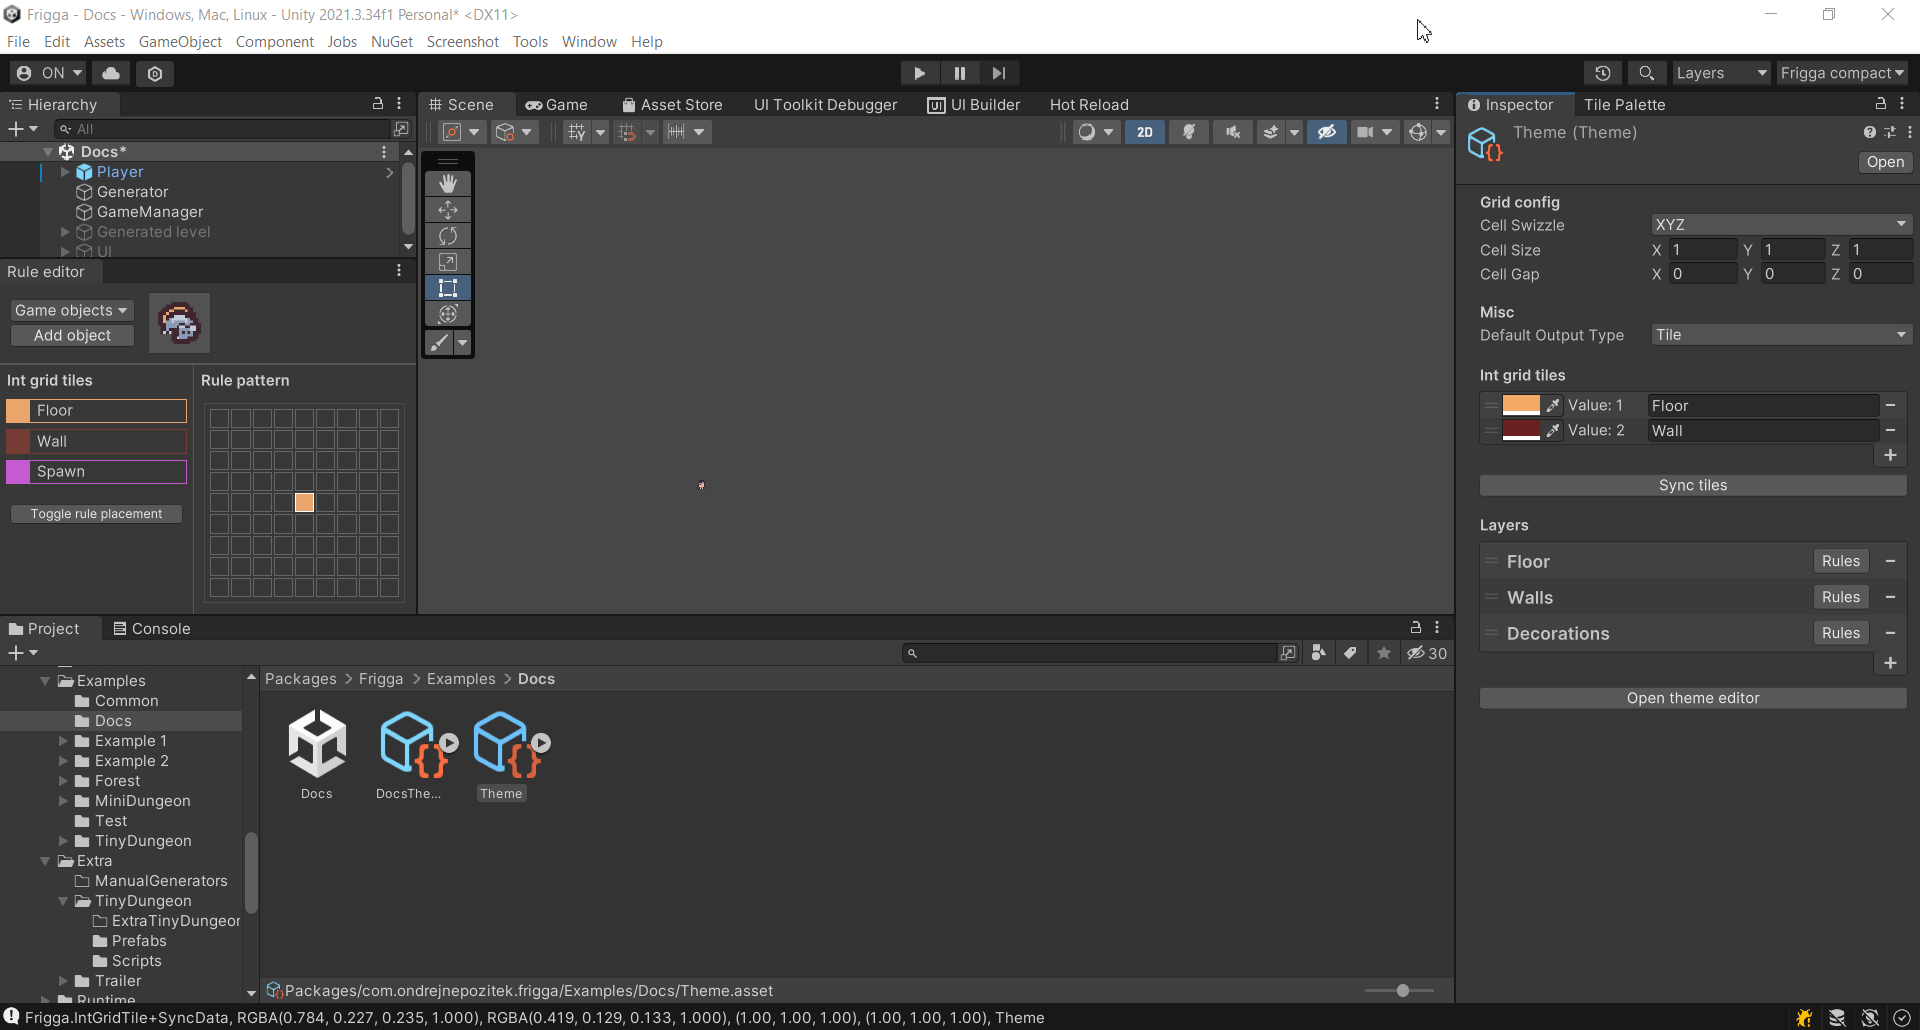Expand the Example 1 folder
The height and width of the screenshot is (1030, 1920).
(x=63, y=741)
